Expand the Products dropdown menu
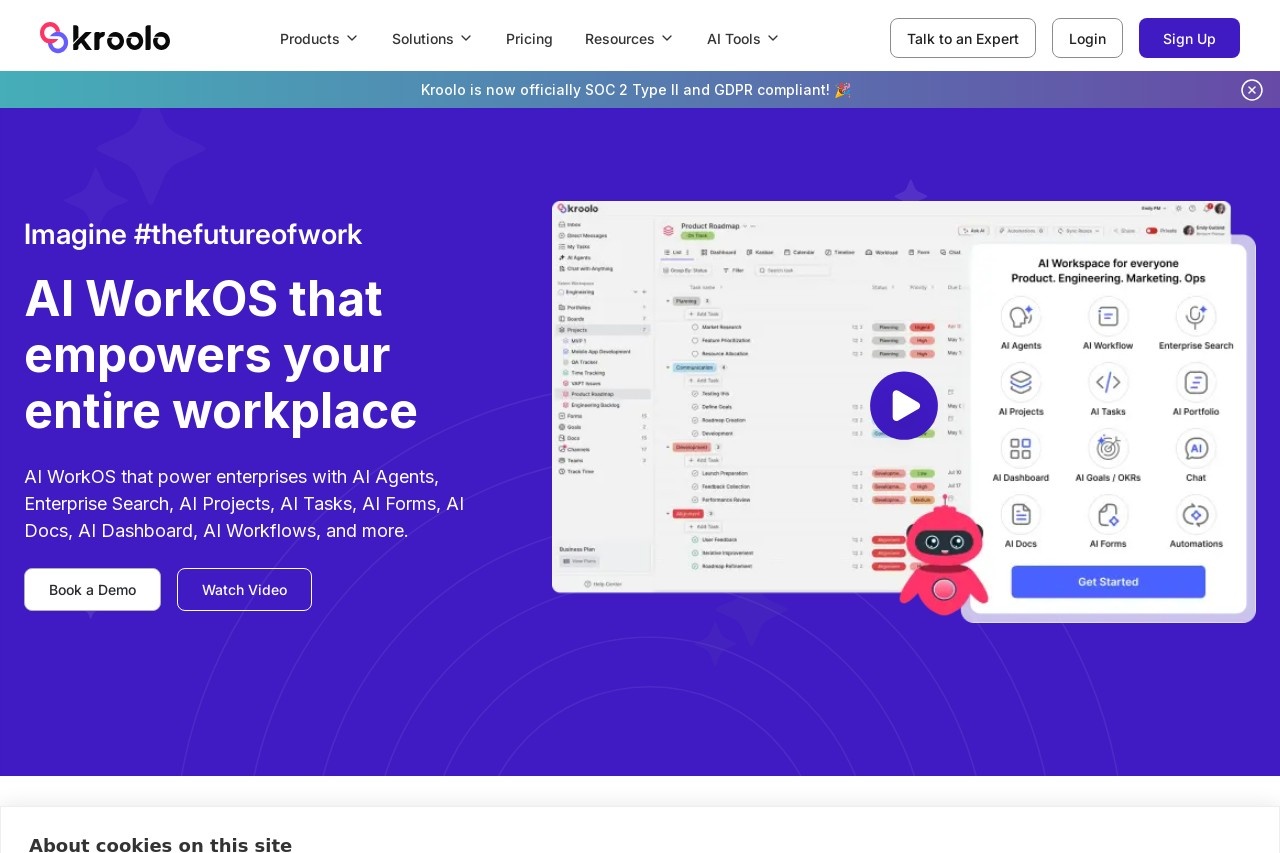Image resolution: width=1280 pixels, height=853 pixels. [319, 39]
